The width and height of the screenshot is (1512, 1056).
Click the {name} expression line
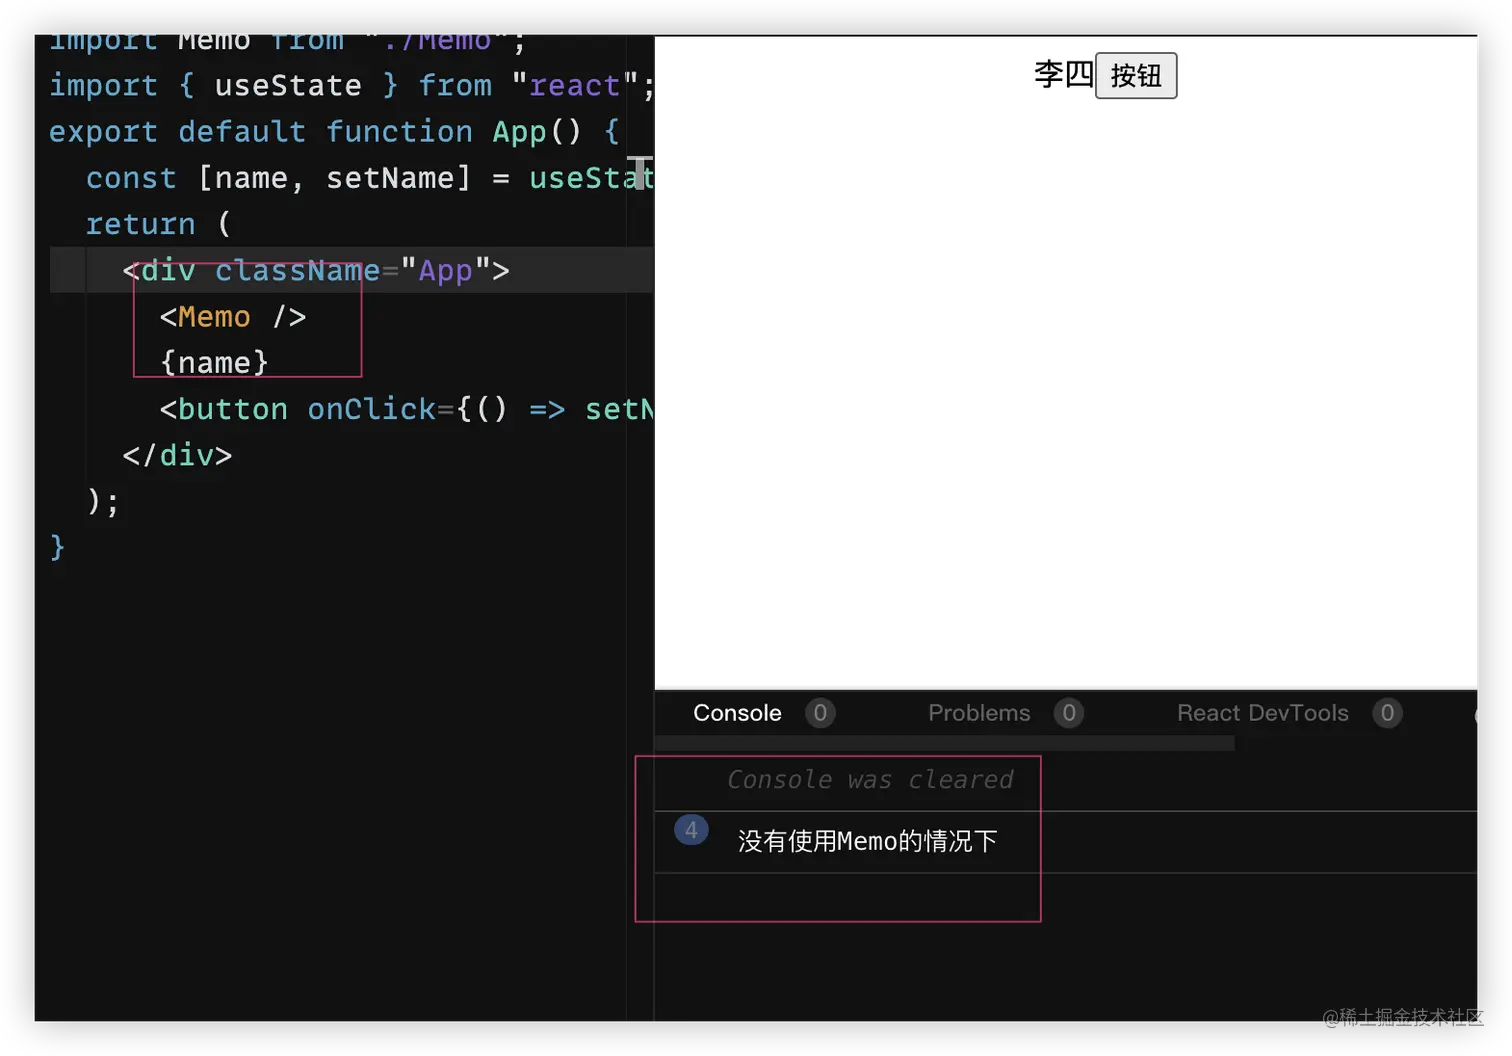tap(214, 363)
